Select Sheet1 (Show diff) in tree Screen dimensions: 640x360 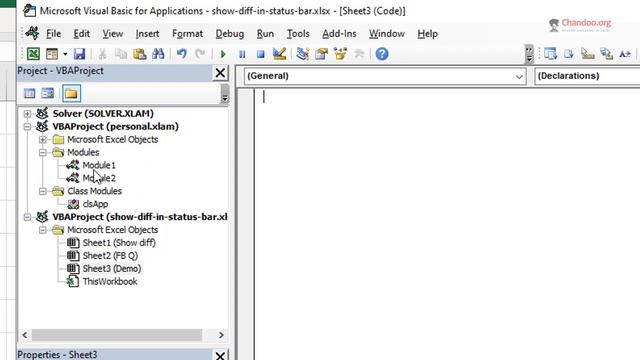click(119, 243)
